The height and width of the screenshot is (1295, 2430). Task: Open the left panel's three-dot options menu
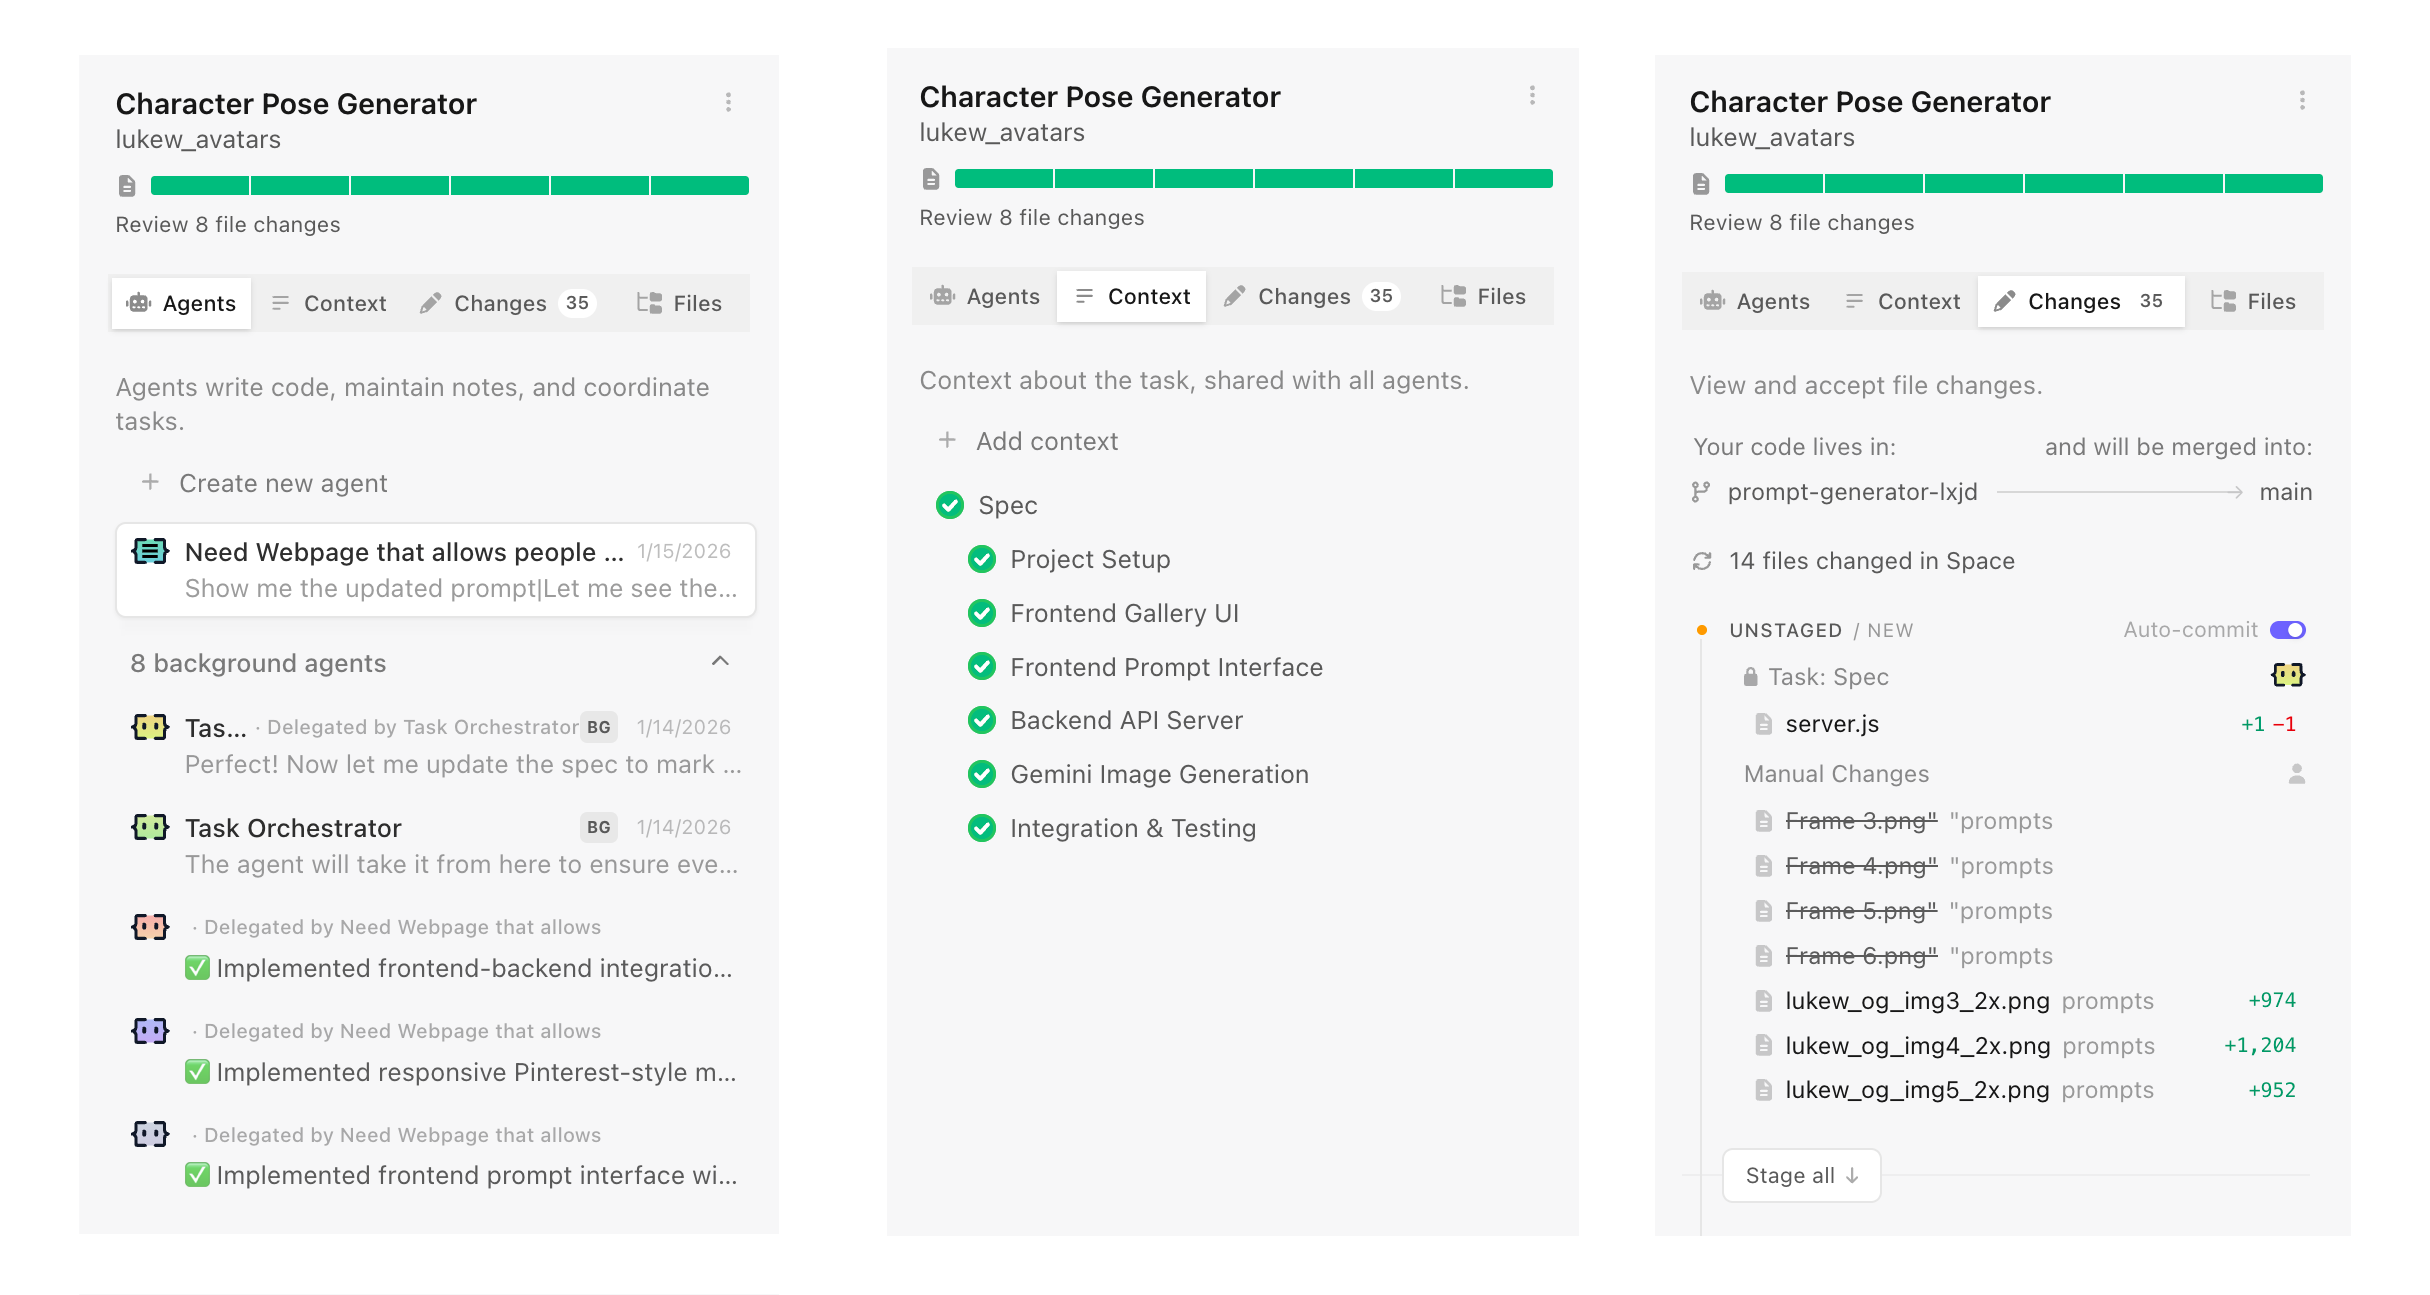[x=728, y=102]
